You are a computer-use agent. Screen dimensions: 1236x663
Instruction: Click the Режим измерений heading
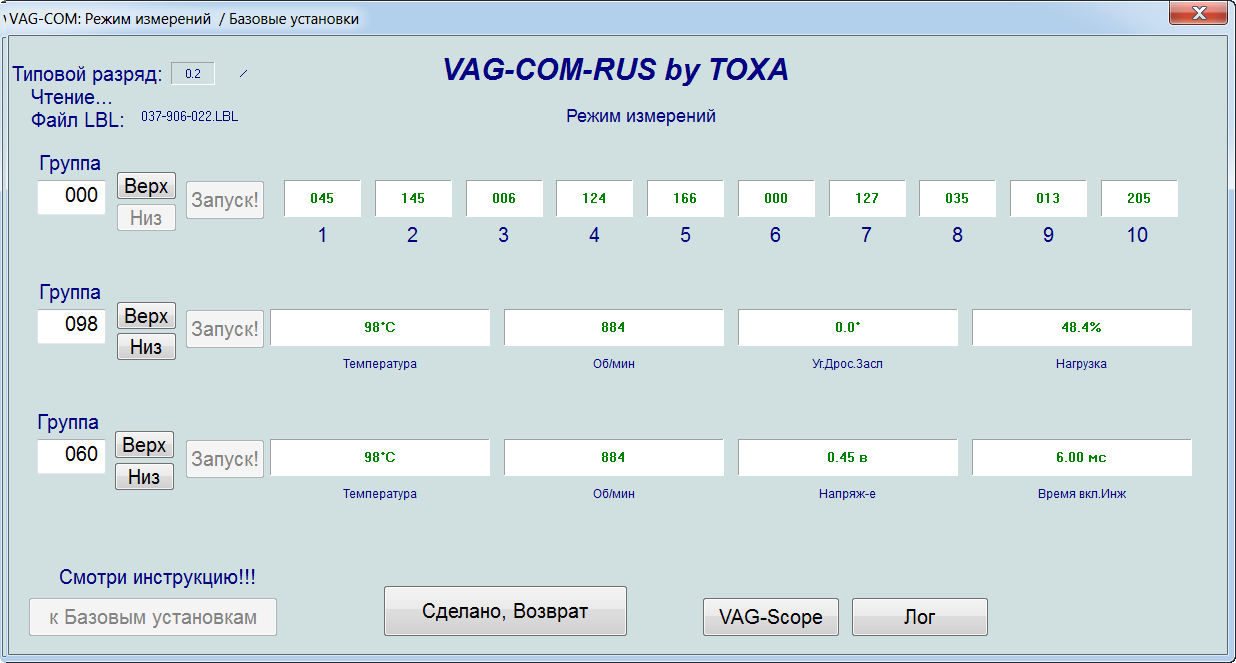click(641, 116)
